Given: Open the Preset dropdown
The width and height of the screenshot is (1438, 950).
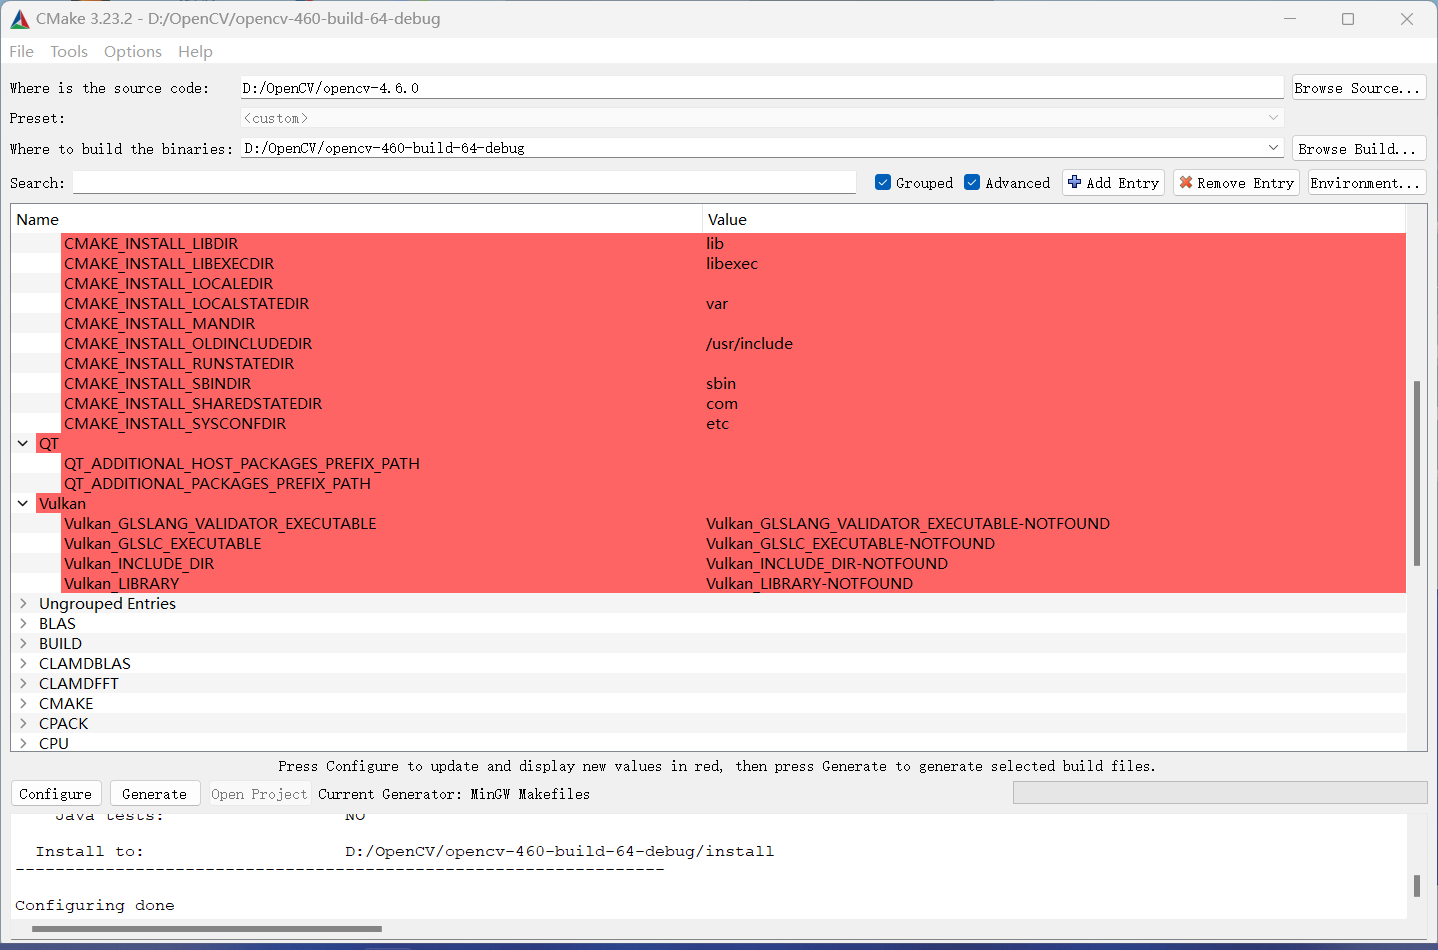Looking at the screenshot, I should click(x=1274, y=118).
